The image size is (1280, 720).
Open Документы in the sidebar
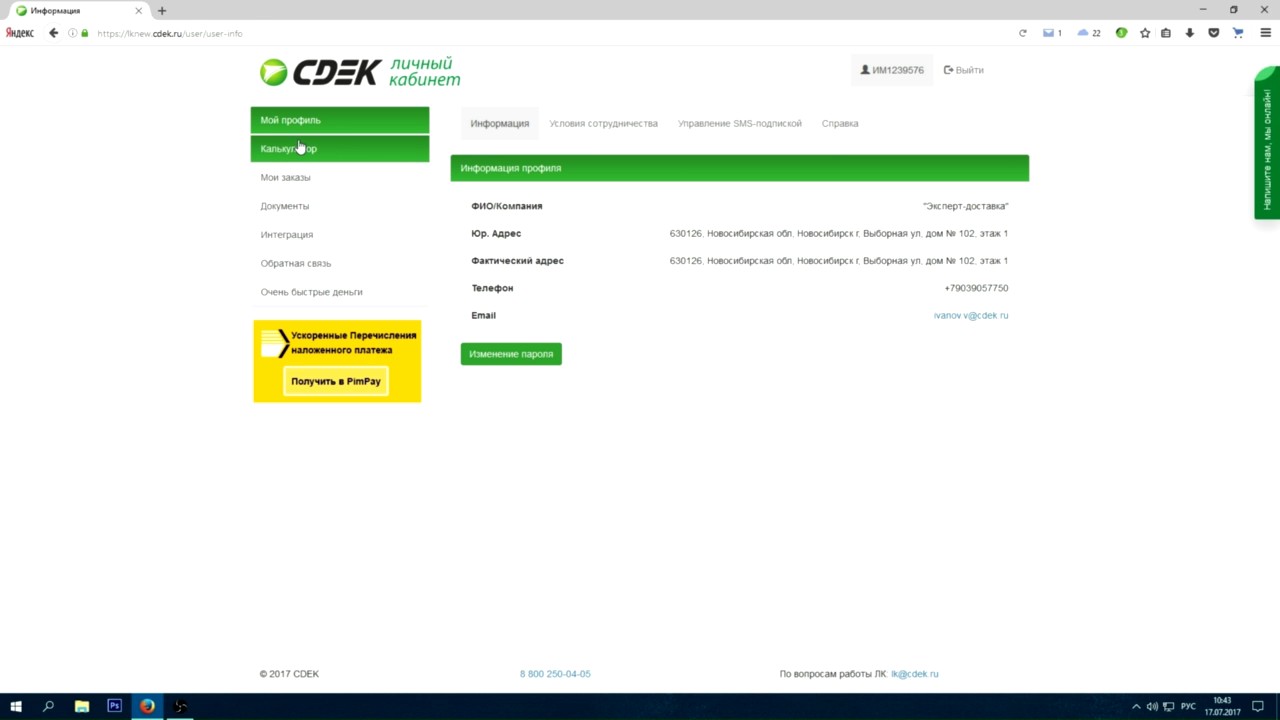pyautogui.click(x=340, y=206)
